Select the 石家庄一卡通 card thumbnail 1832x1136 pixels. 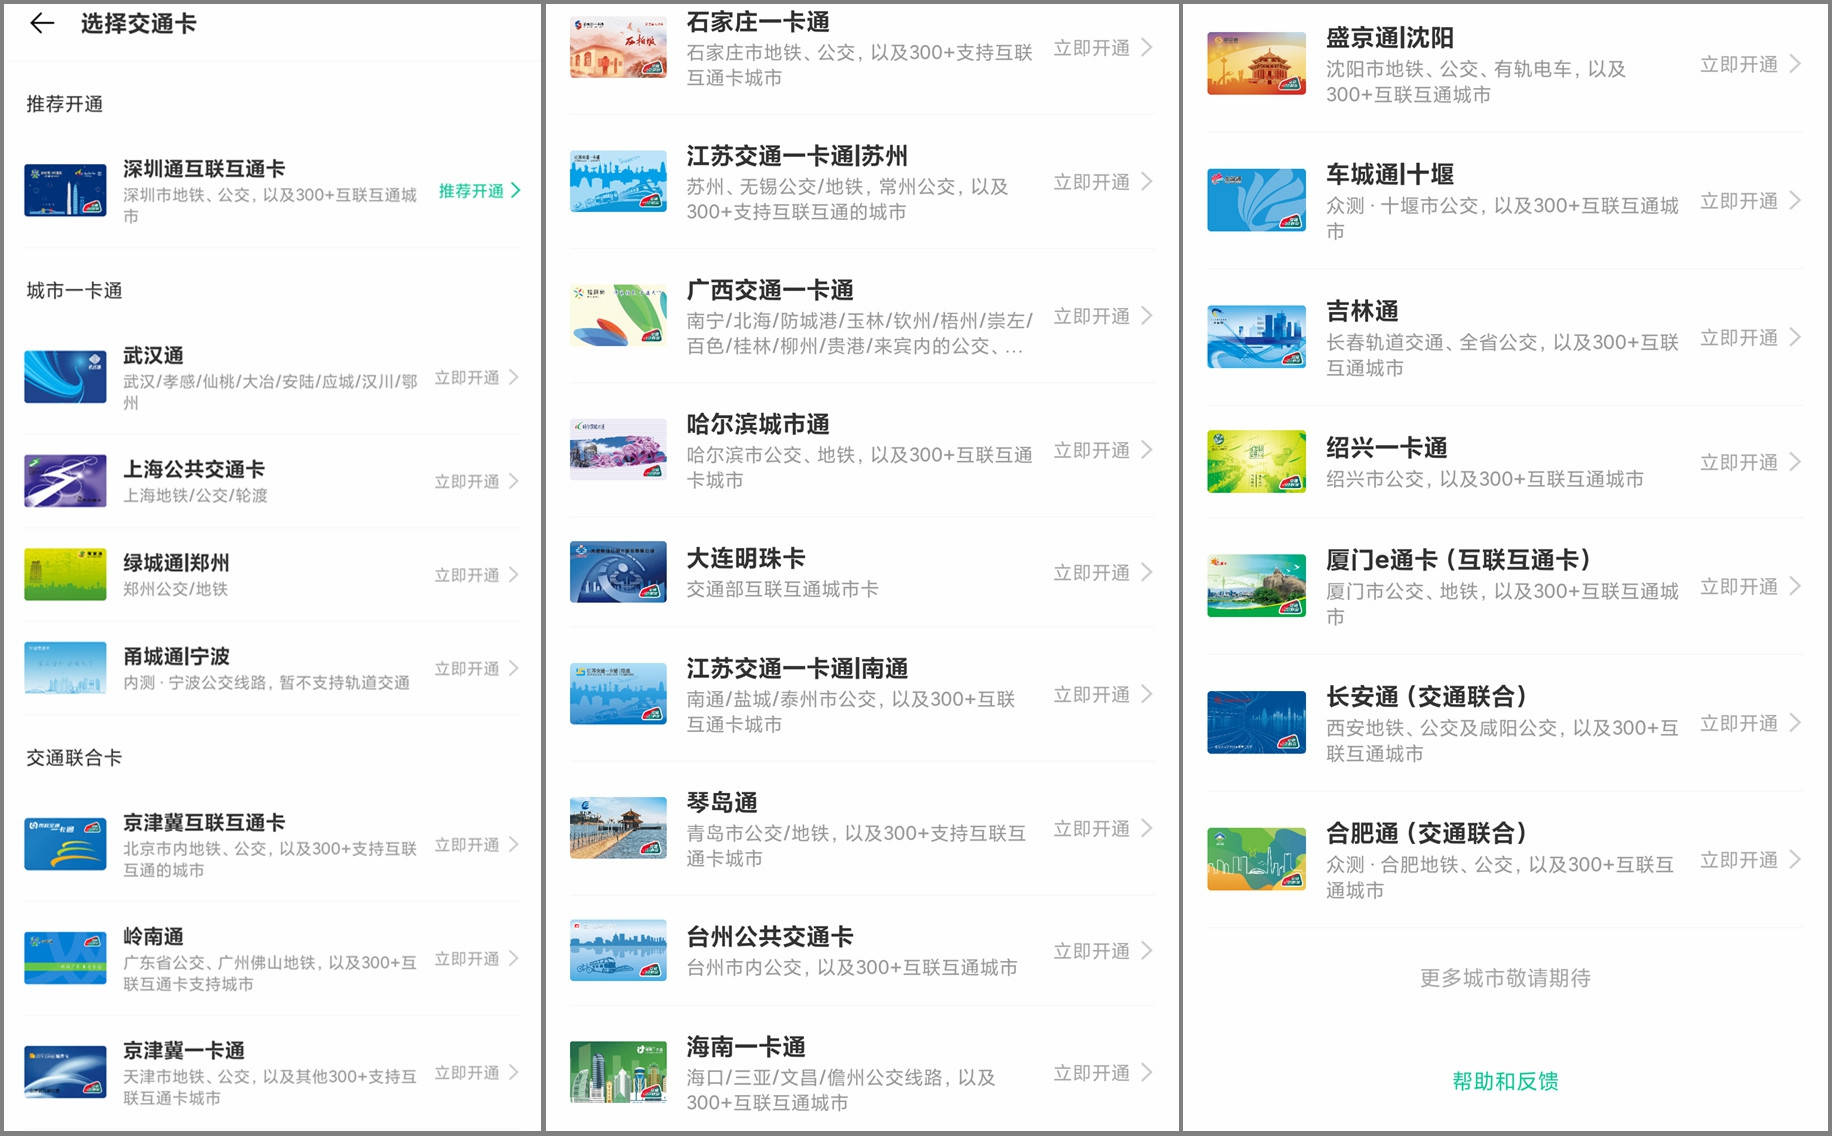coord(617,47)
